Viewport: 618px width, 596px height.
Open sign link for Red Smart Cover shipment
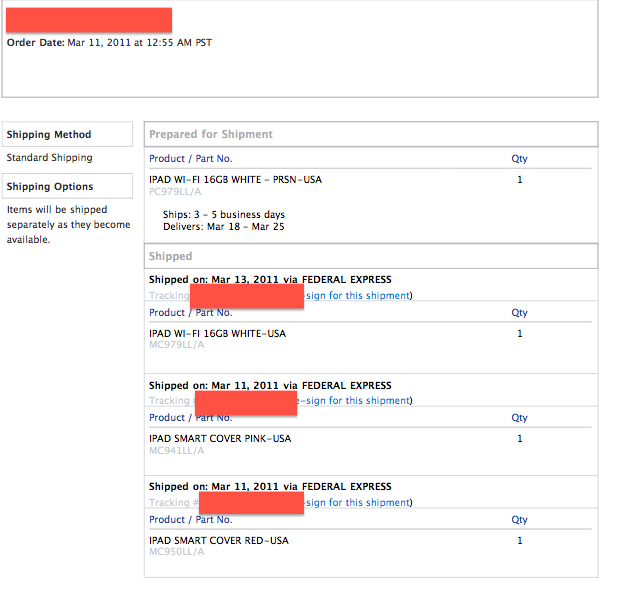[x=358, y=503]
